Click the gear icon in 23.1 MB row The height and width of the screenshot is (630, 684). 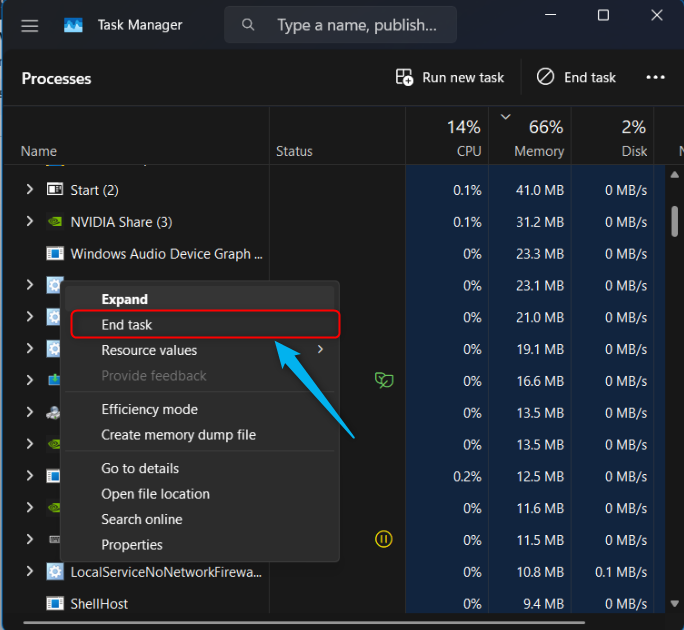coord(53,285)
